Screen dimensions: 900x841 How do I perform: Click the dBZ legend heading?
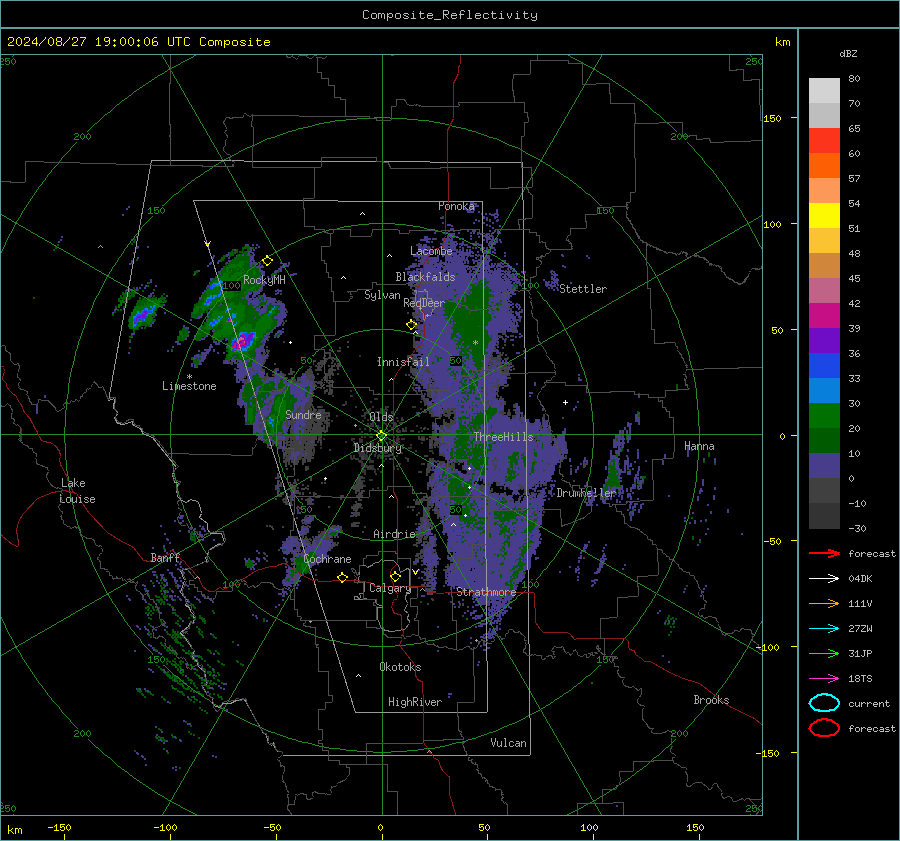click(848, 54)
